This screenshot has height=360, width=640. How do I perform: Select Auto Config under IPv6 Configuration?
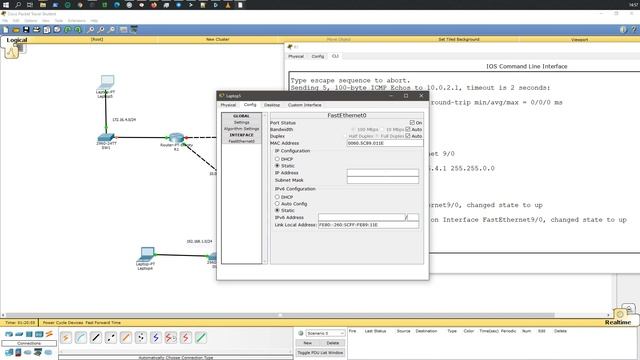(277, 203)
